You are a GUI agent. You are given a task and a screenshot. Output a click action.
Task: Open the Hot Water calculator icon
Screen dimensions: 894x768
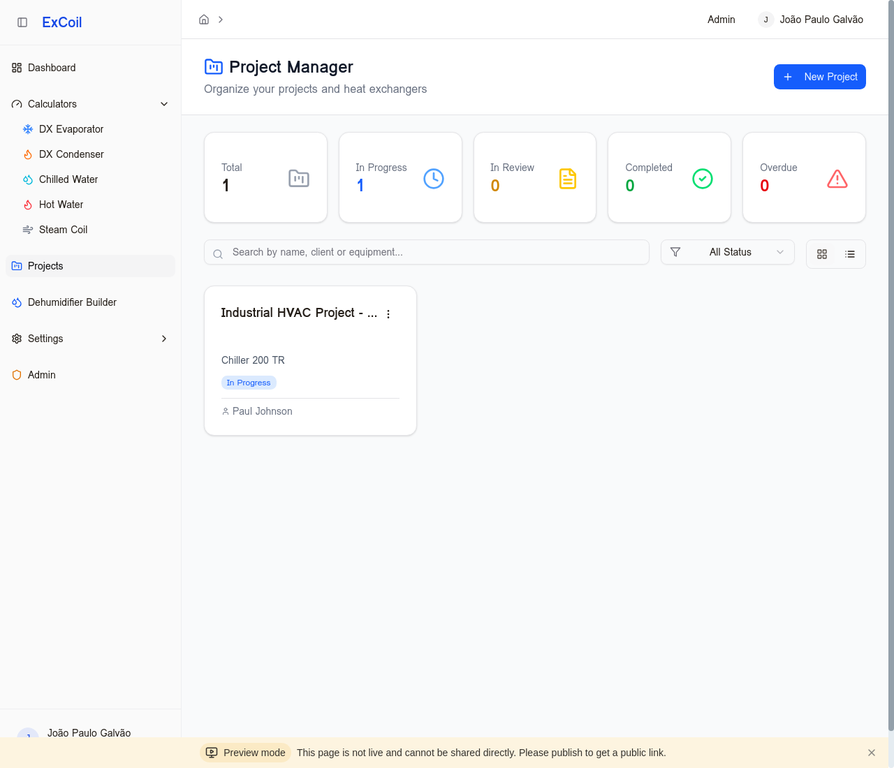pyautogui.click(x=27, y=204)
